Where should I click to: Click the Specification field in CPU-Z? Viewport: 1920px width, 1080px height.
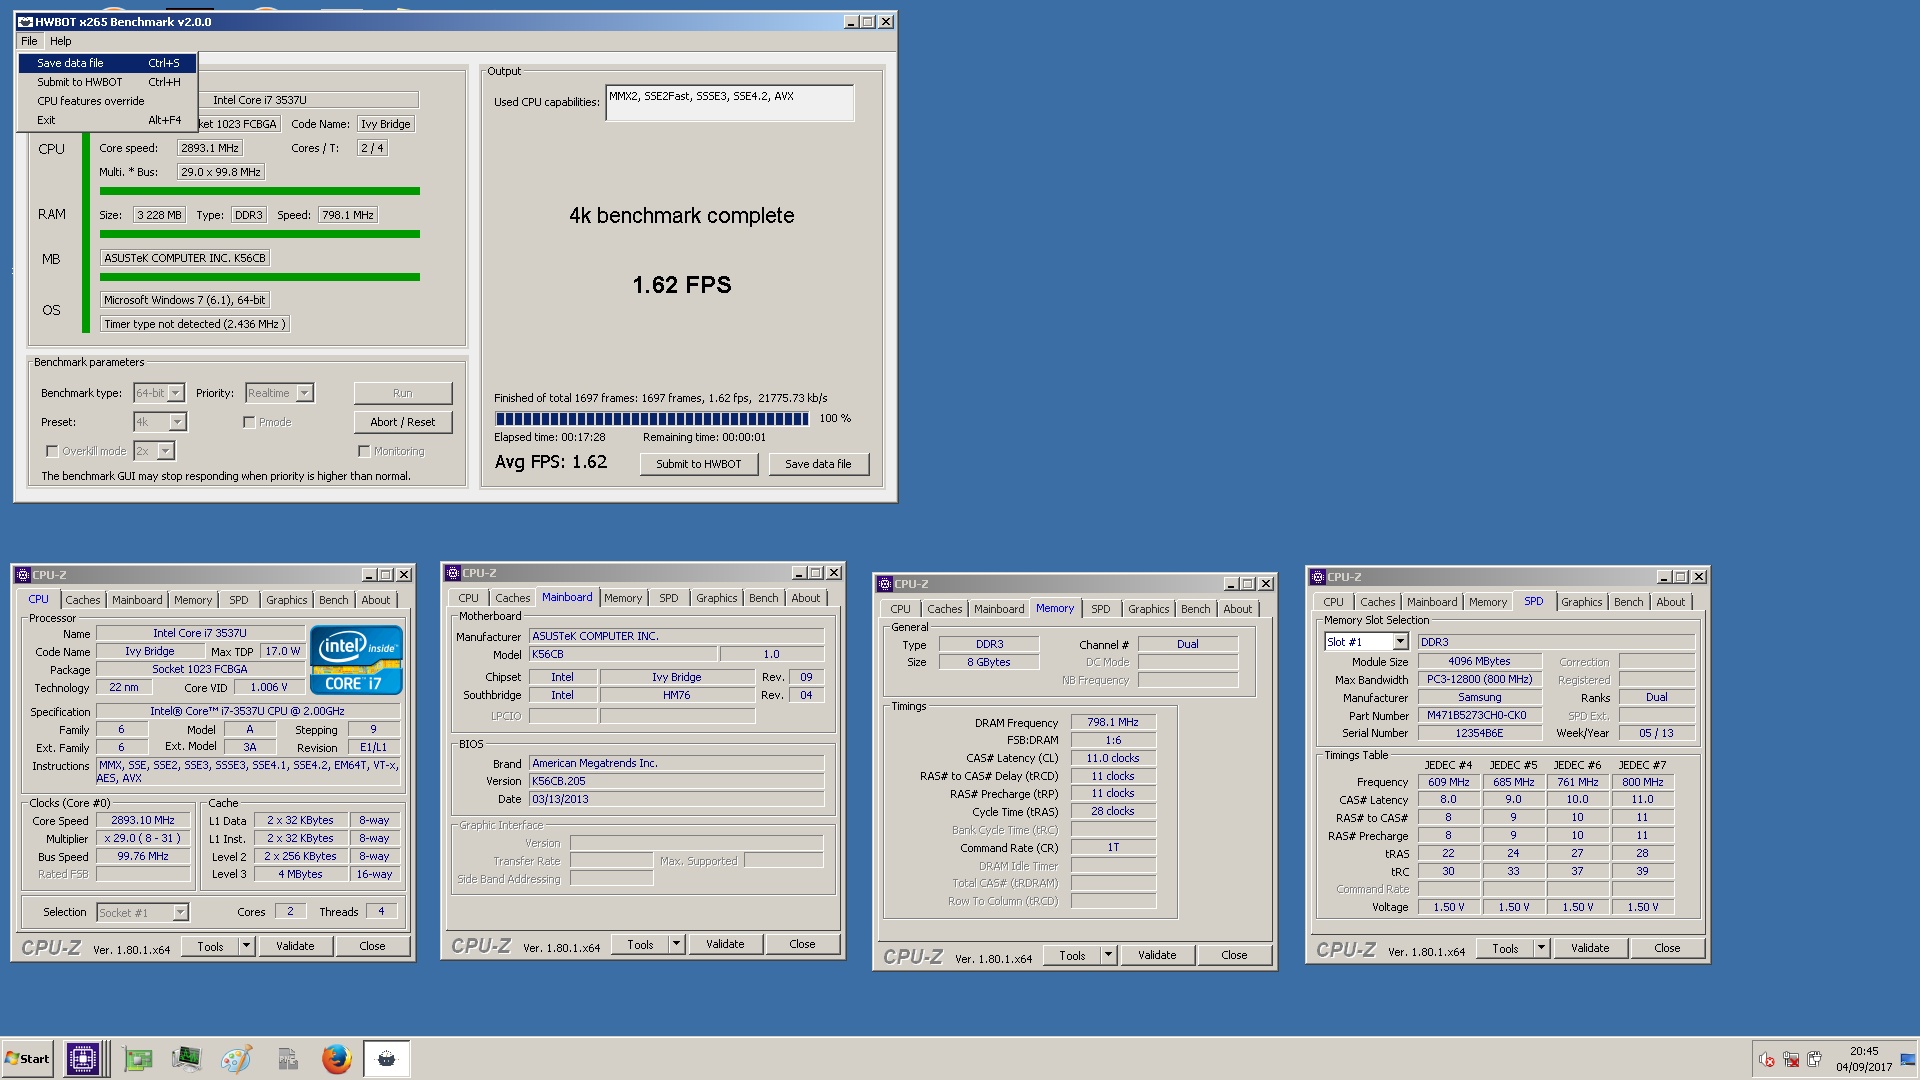tap(248, 712)
